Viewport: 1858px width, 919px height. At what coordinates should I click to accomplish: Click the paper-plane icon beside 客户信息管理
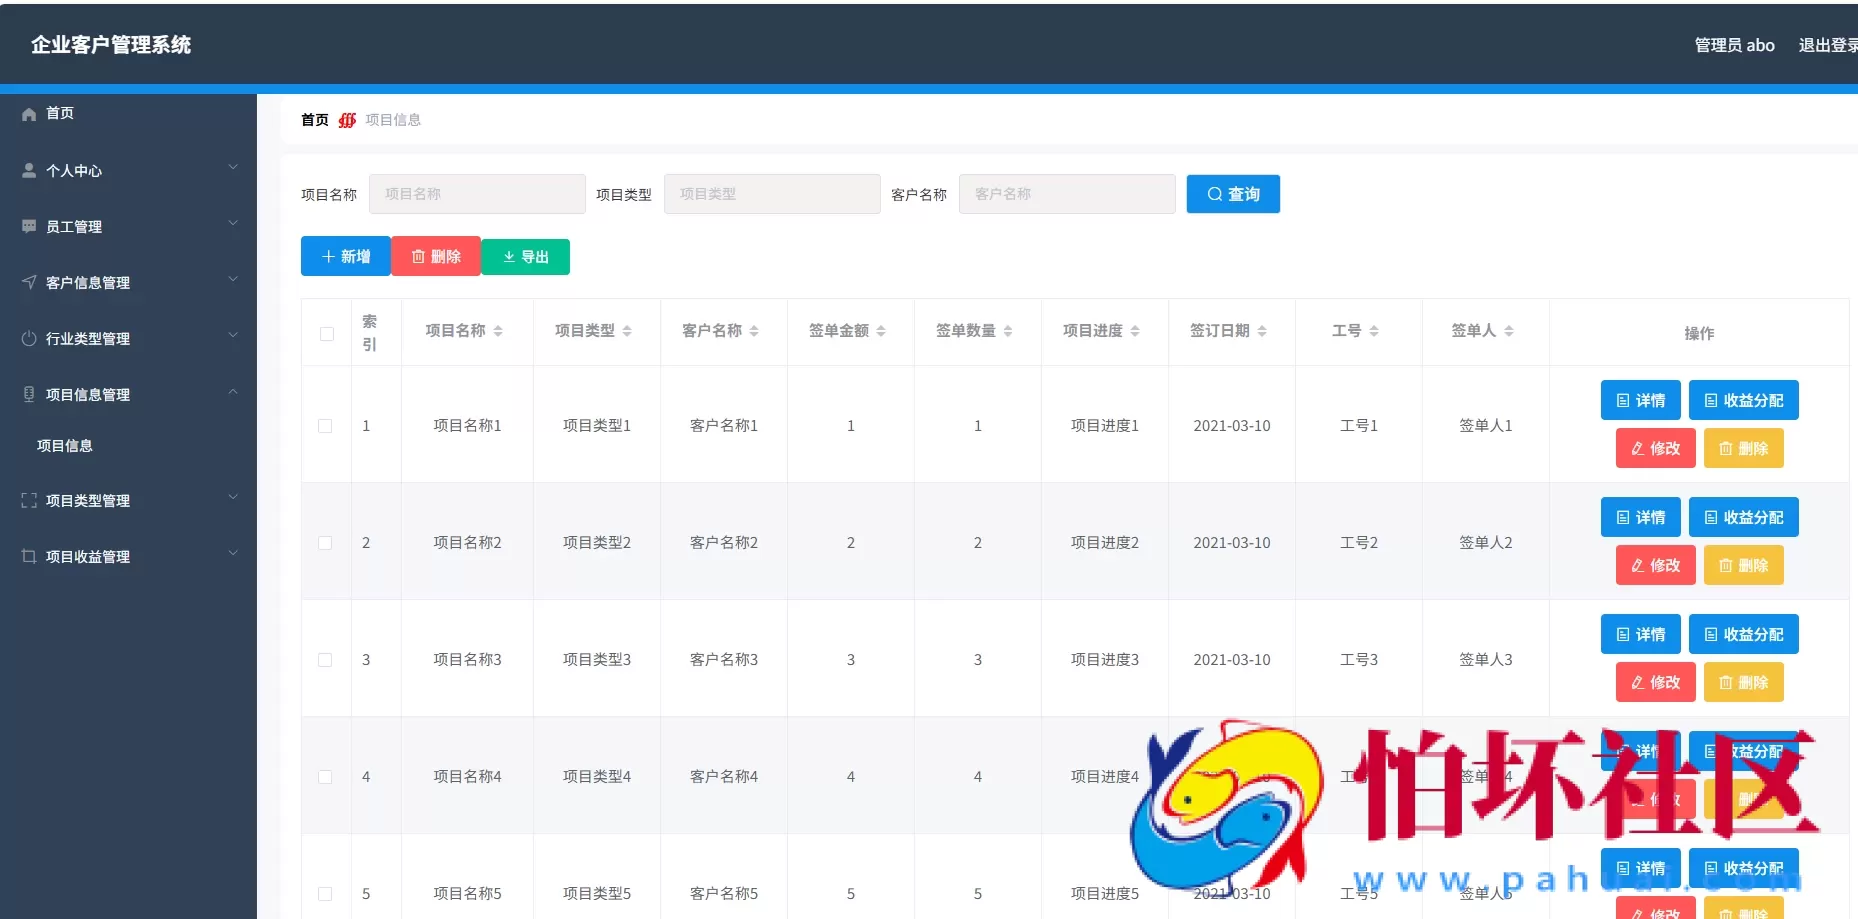coord(28,282)
